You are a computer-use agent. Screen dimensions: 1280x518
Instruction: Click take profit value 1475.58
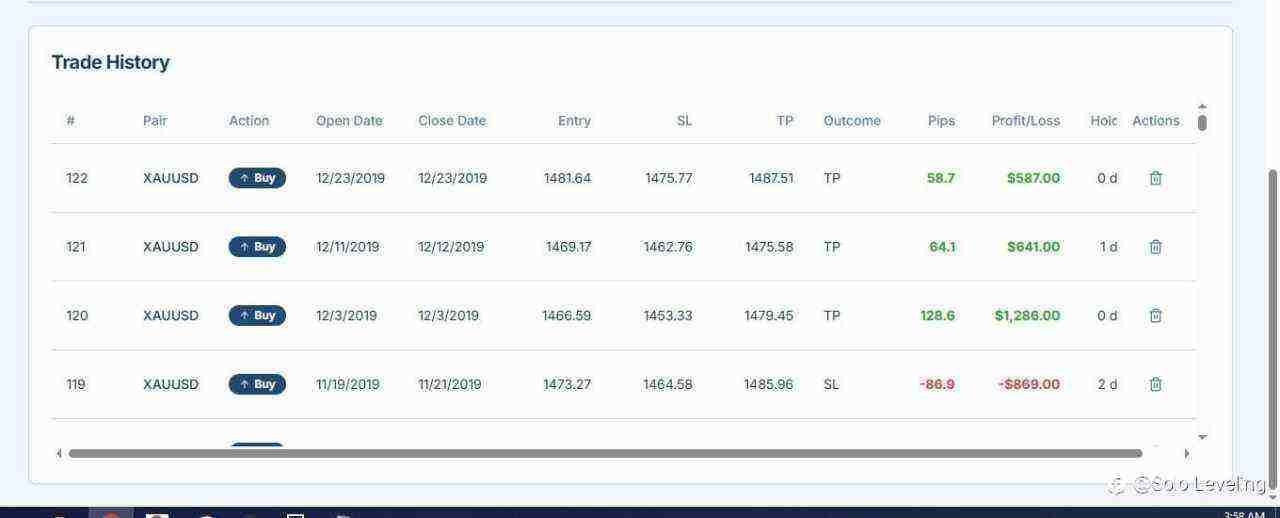click(769, 247)
